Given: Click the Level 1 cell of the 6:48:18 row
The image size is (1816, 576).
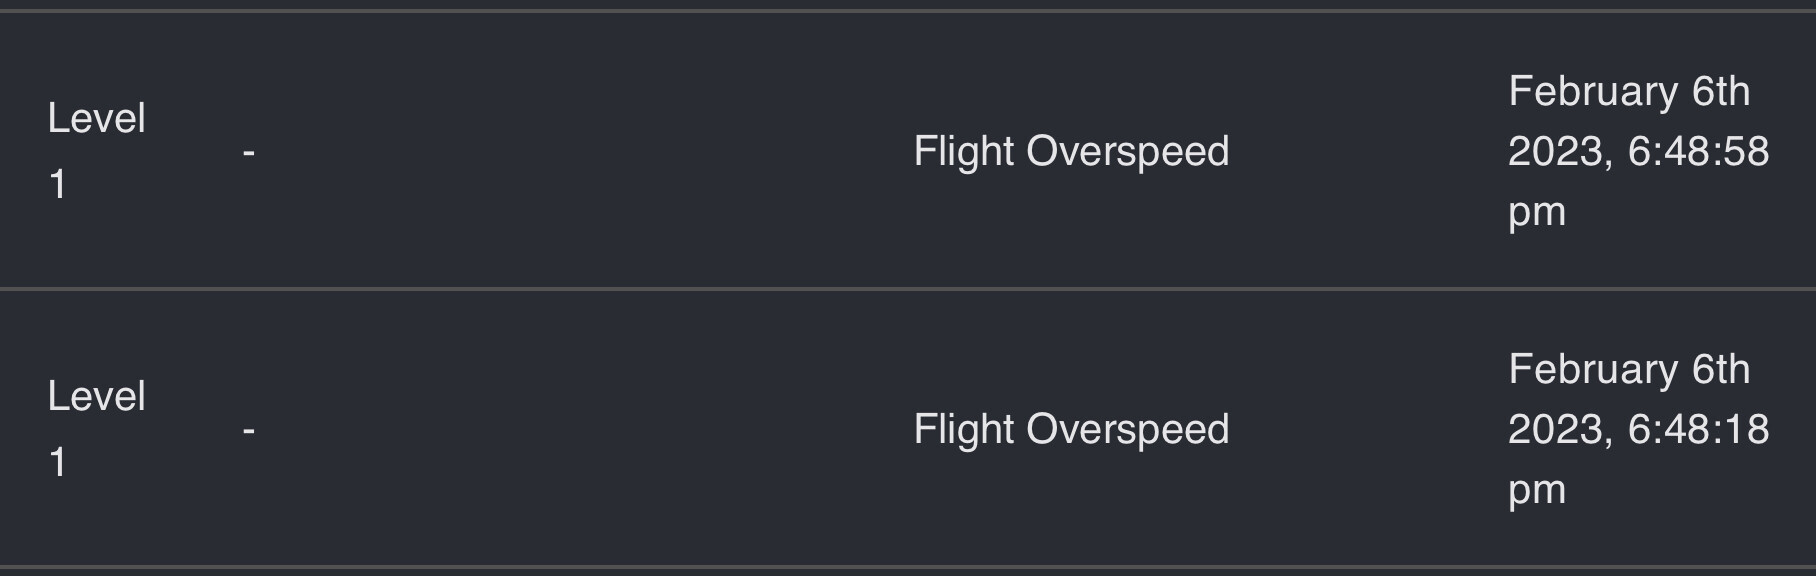Looking at the screenshot, I should [97, 430].
